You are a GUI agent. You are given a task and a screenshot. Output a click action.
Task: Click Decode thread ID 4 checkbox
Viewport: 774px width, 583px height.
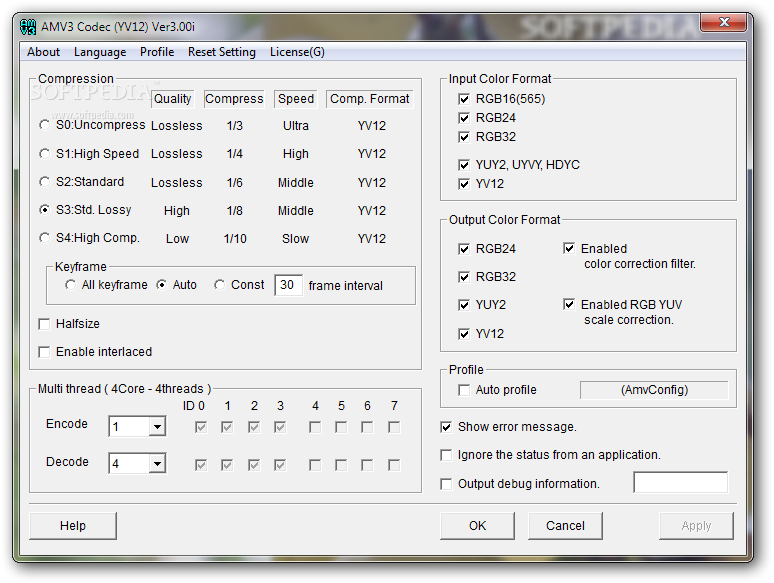click(x=315, y=465)
